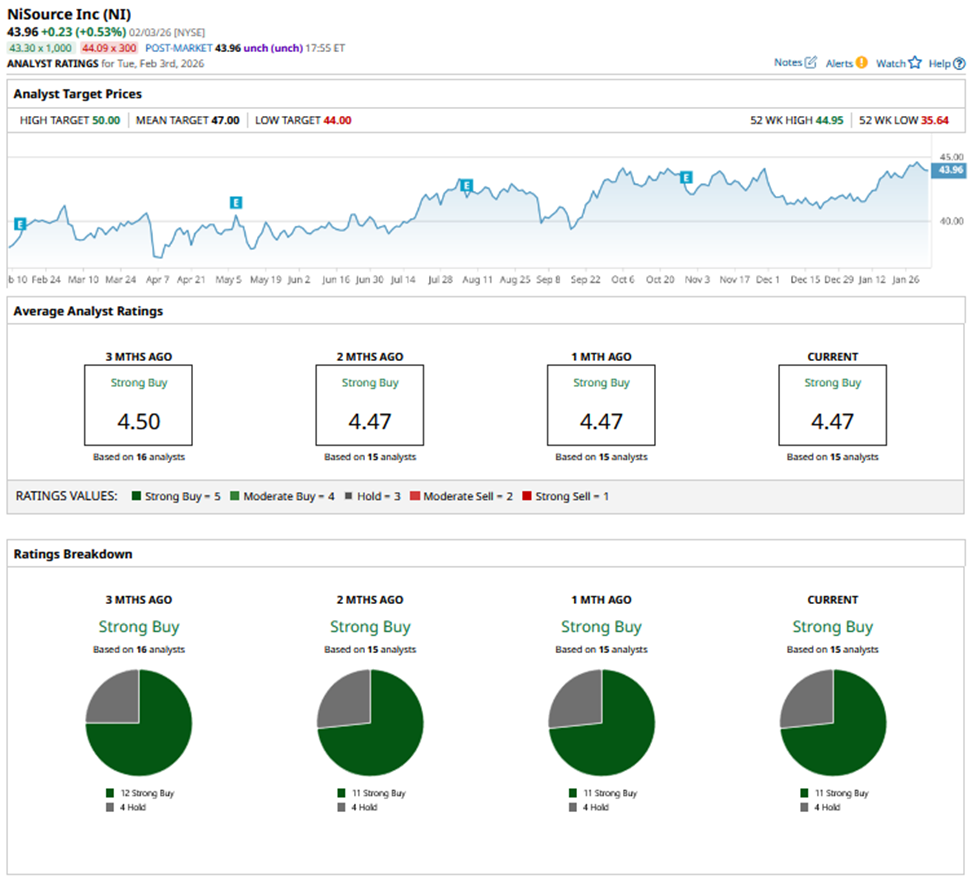This screenshot has height=888, width=975.
Task: Select the earnings E marker near Aug 11
Action: (466, 185)
